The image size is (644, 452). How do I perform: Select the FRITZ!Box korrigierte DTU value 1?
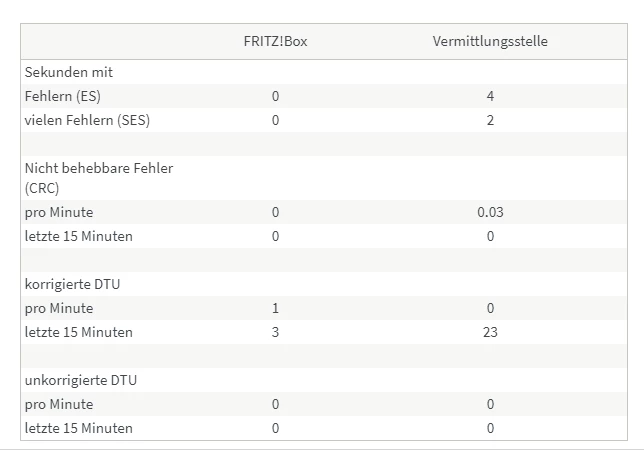(275, 308)
